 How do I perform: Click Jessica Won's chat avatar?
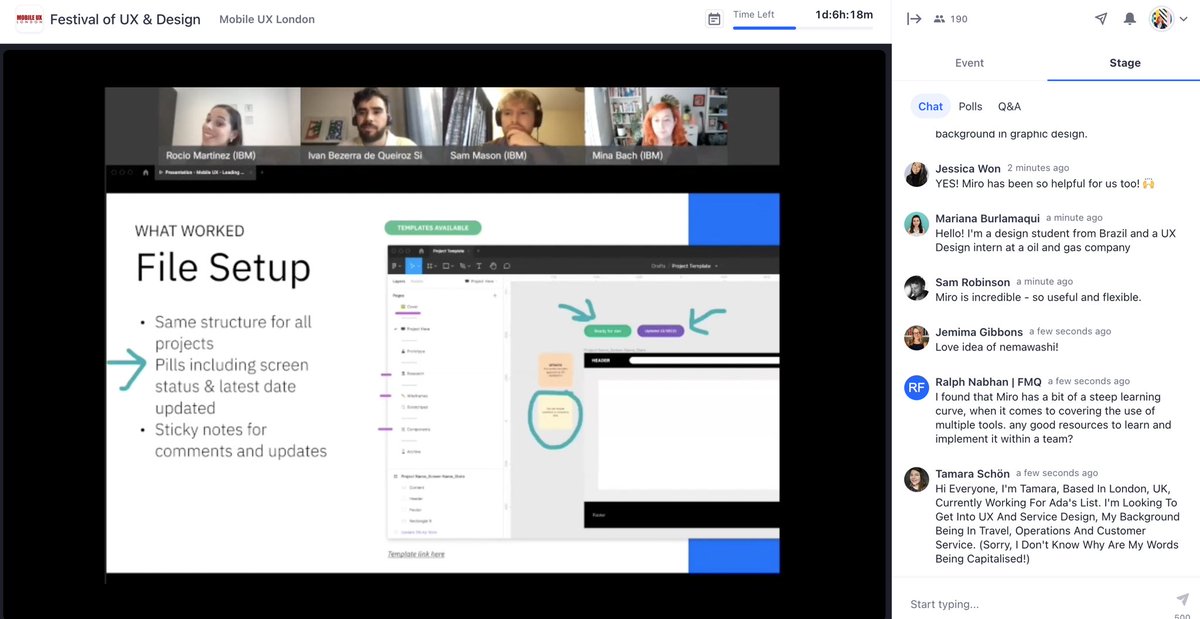pos(916,175)
